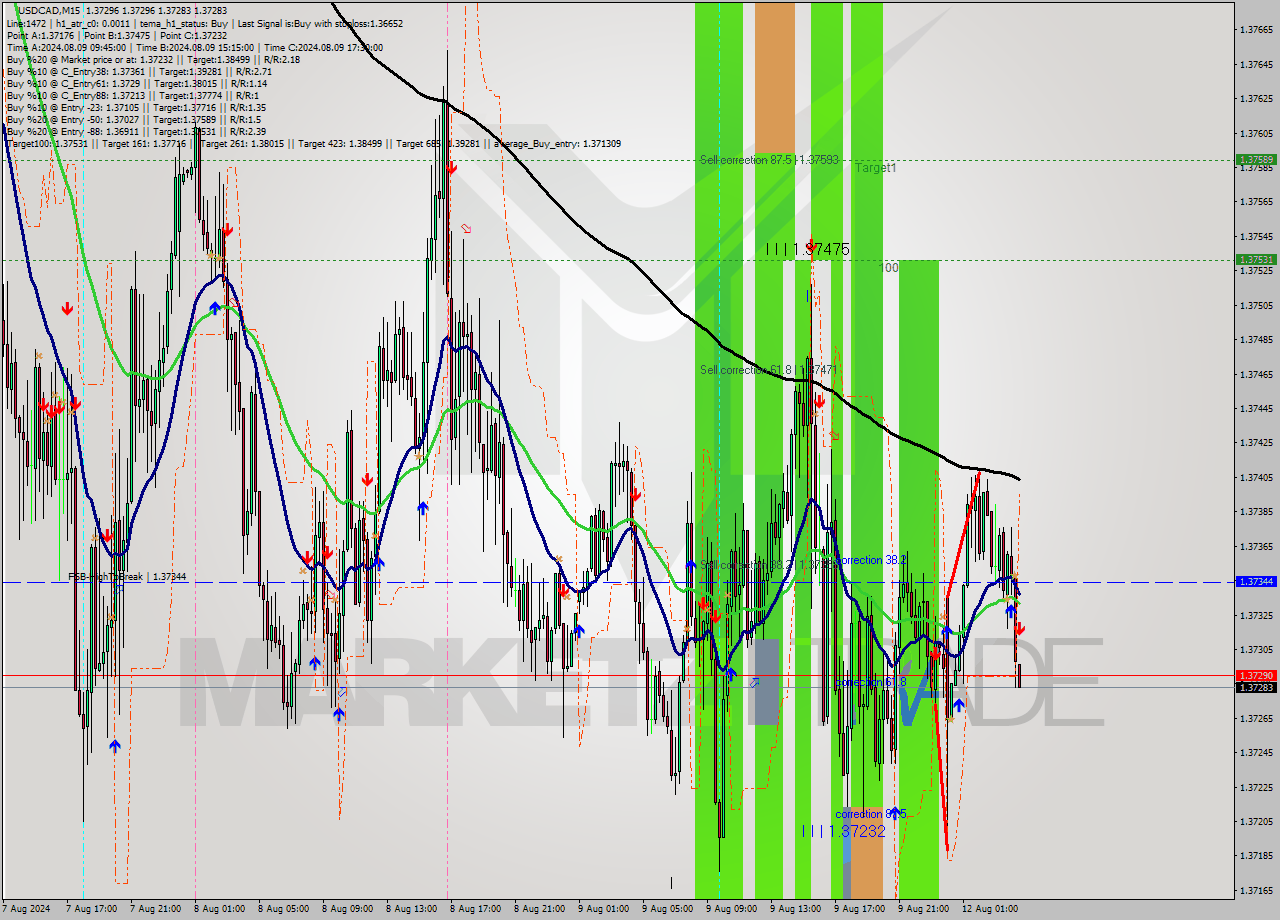Click 1.37665 on the price scale

[x=1256, y=30]
